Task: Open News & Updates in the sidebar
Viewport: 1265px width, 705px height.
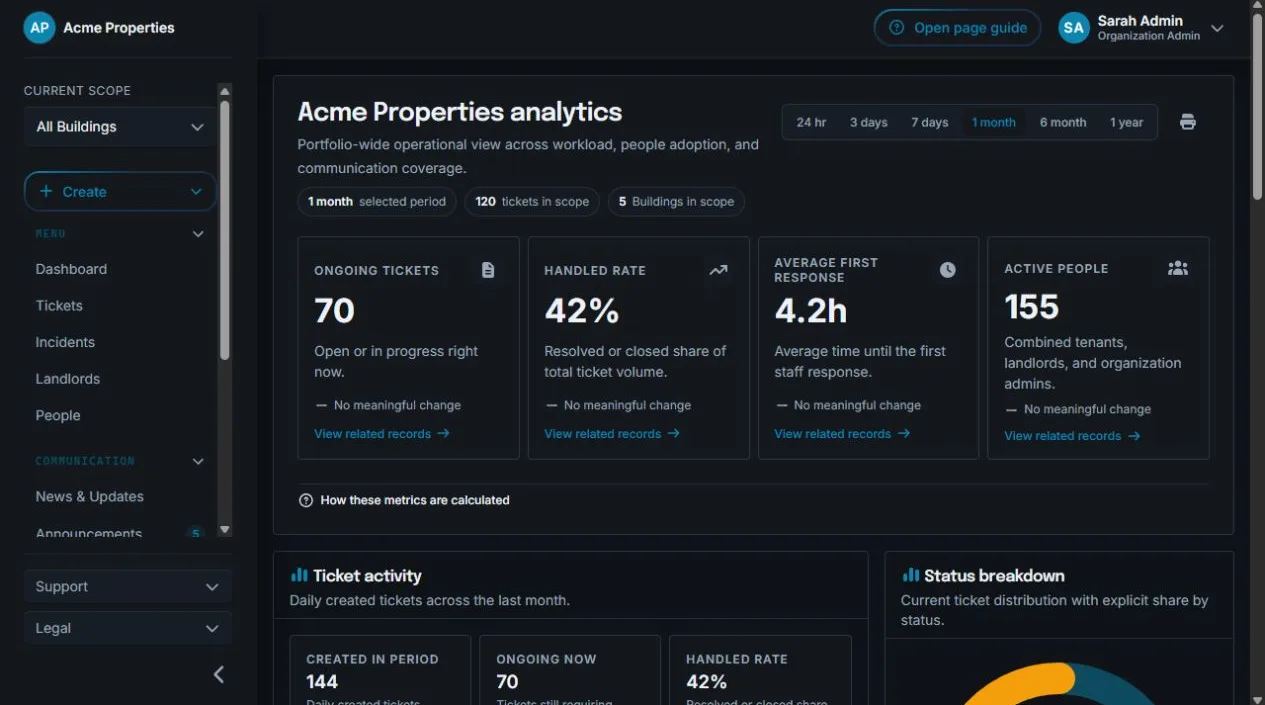Action: (x=90, y=496)
